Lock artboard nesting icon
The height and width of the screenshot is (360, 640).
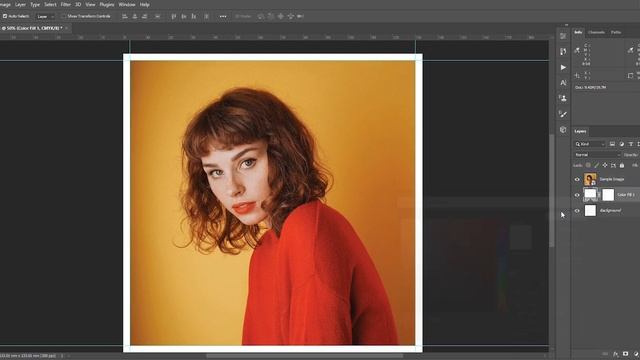613,165
